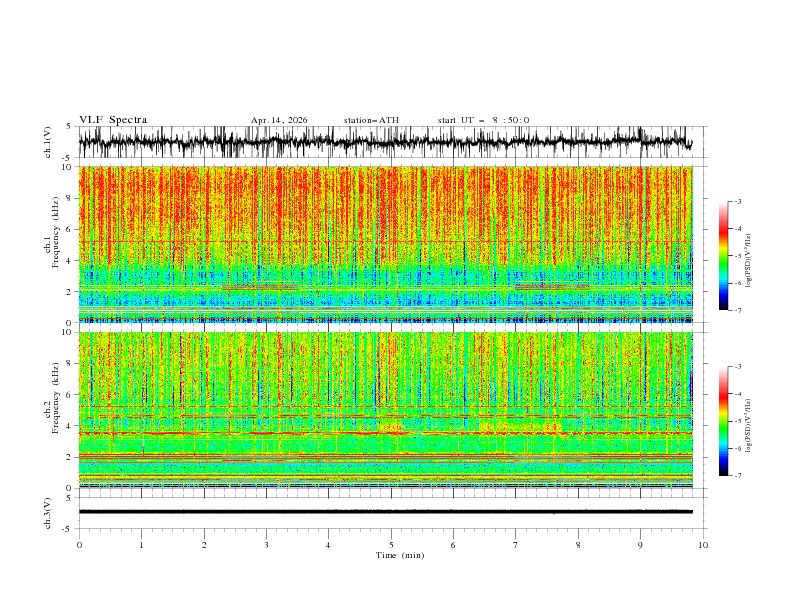Click the "station=ATH" header label
Screen dimensions: 792x612
pyautogui.click(x=371, y=120)
